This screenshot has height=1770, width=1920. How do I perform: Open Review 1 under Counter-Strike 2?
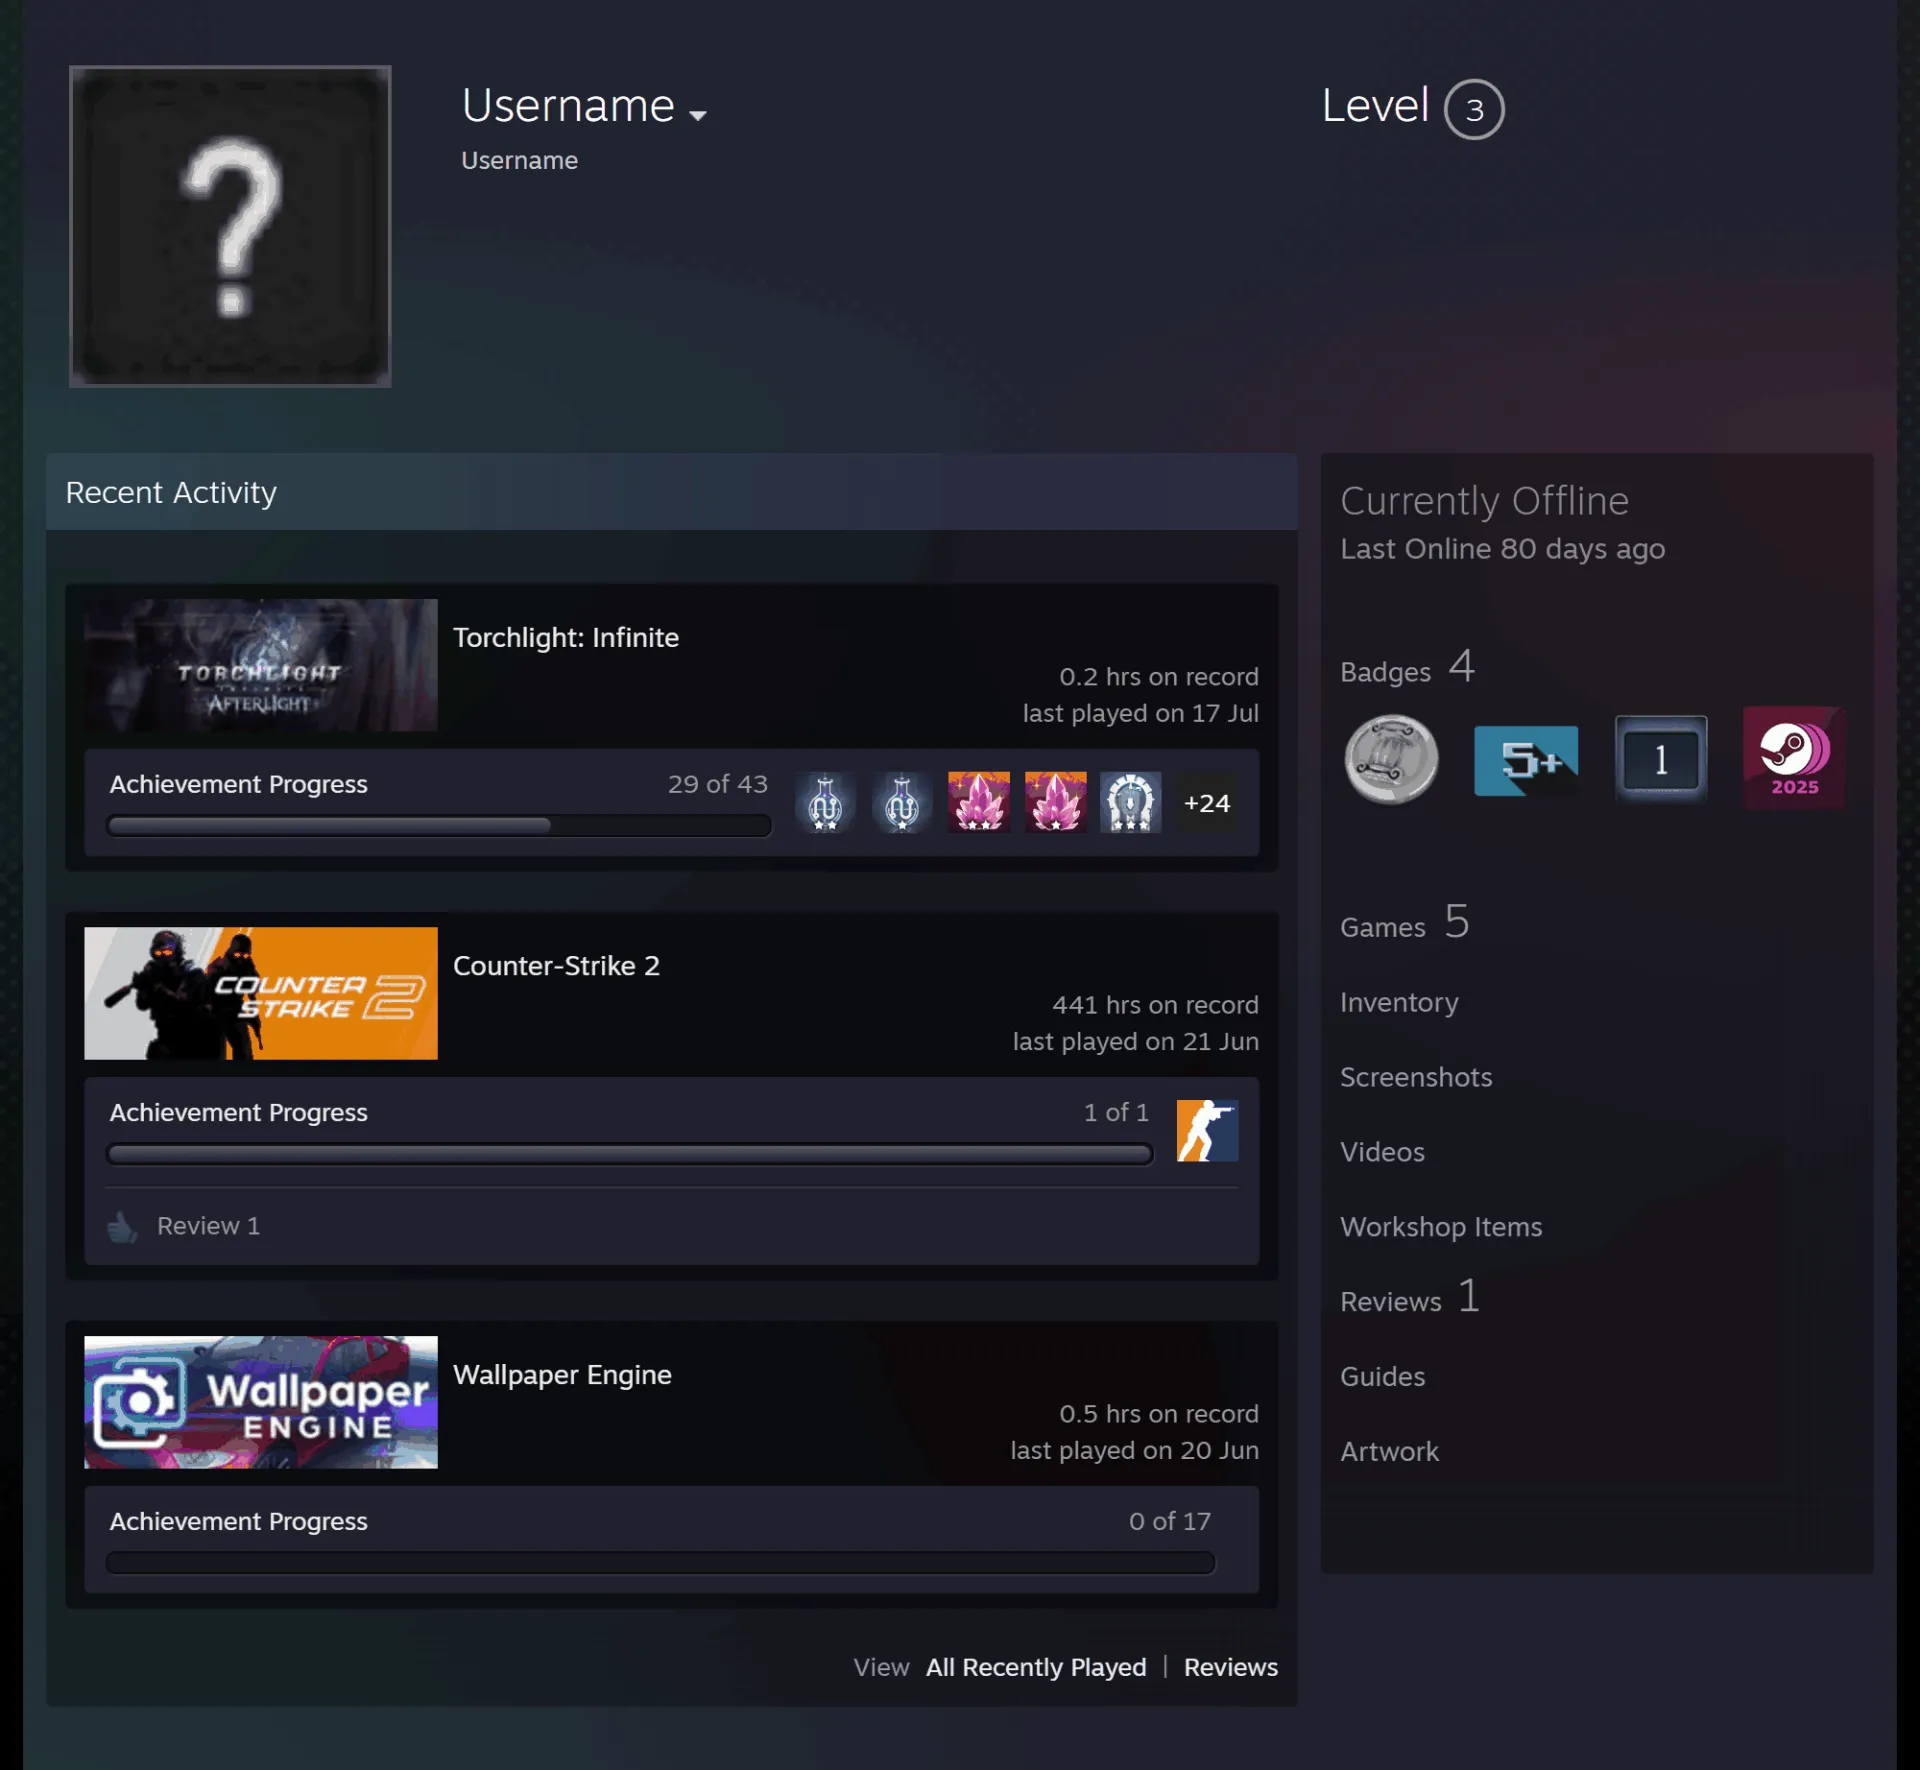(x=208, y=1226)
